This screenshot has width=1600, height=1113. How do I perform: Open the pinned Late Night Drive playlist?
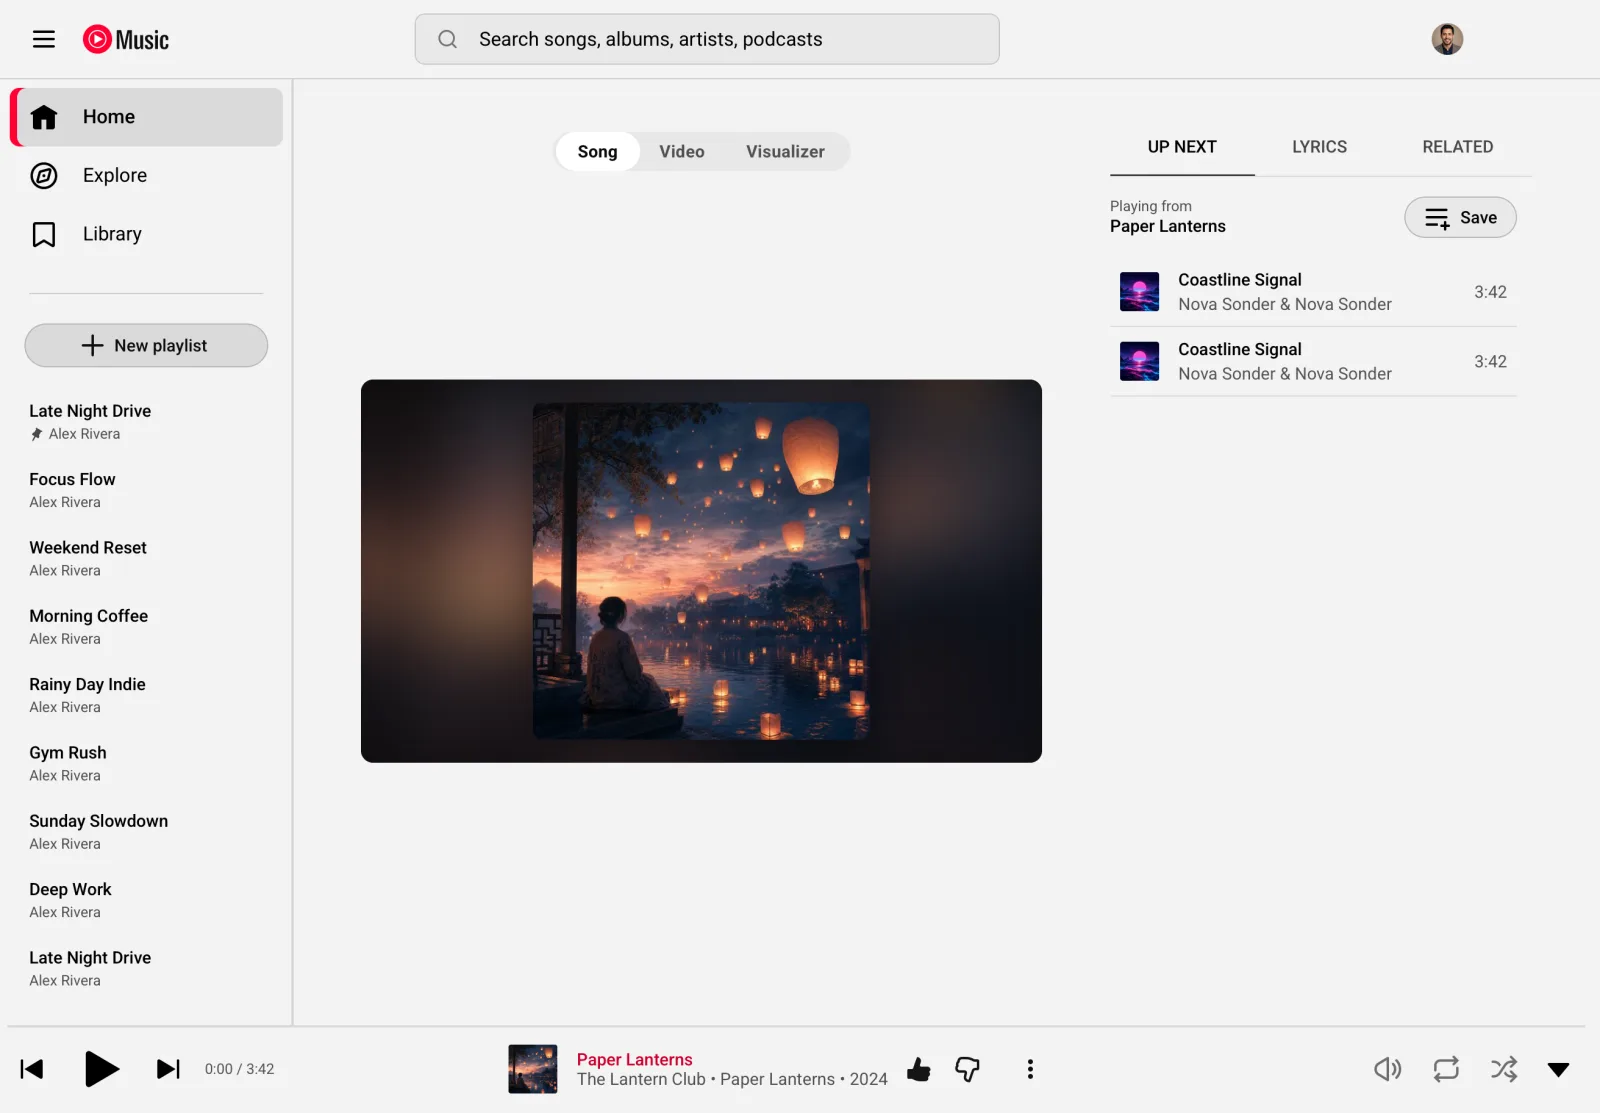[x=146, y=421]
